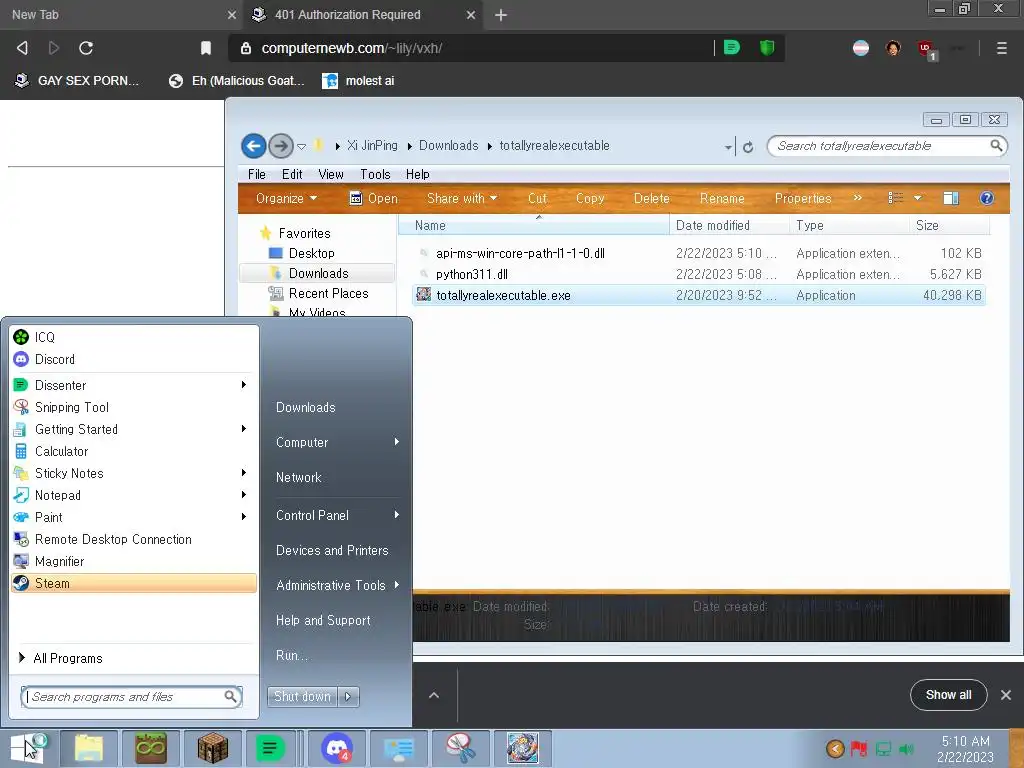Change Explorer view via view icon
1024x768 pixels.
pyautogui.click(x=895, y=198)
